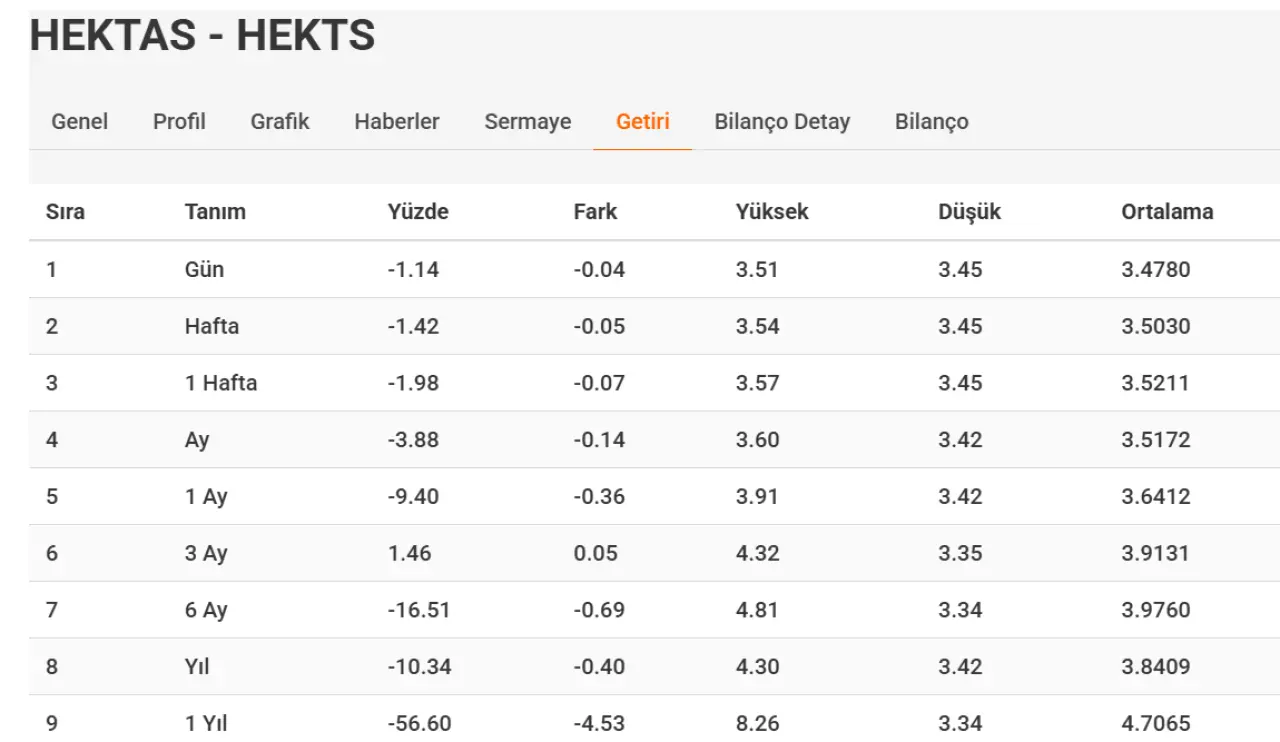Open the Genel tab
The width and height of the screenshot is (1280, 742).
(80, 122)
